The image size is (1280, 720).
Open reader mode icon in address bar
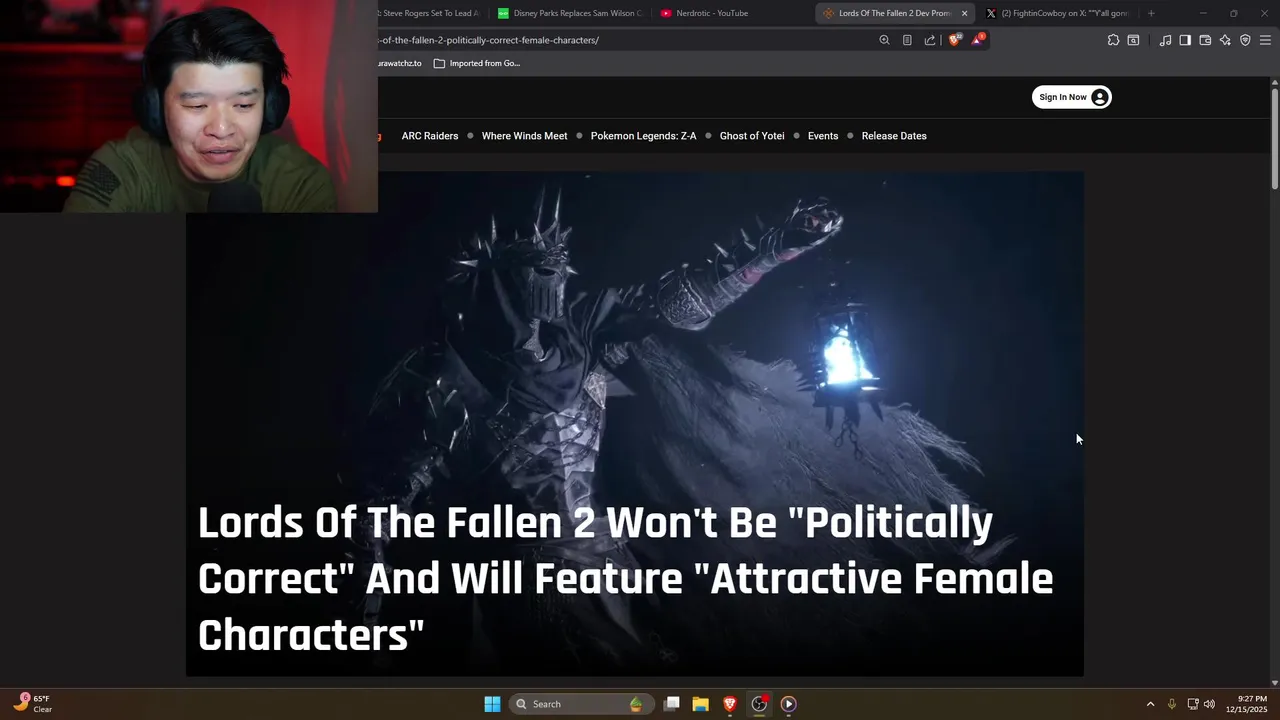click(907, 40)
